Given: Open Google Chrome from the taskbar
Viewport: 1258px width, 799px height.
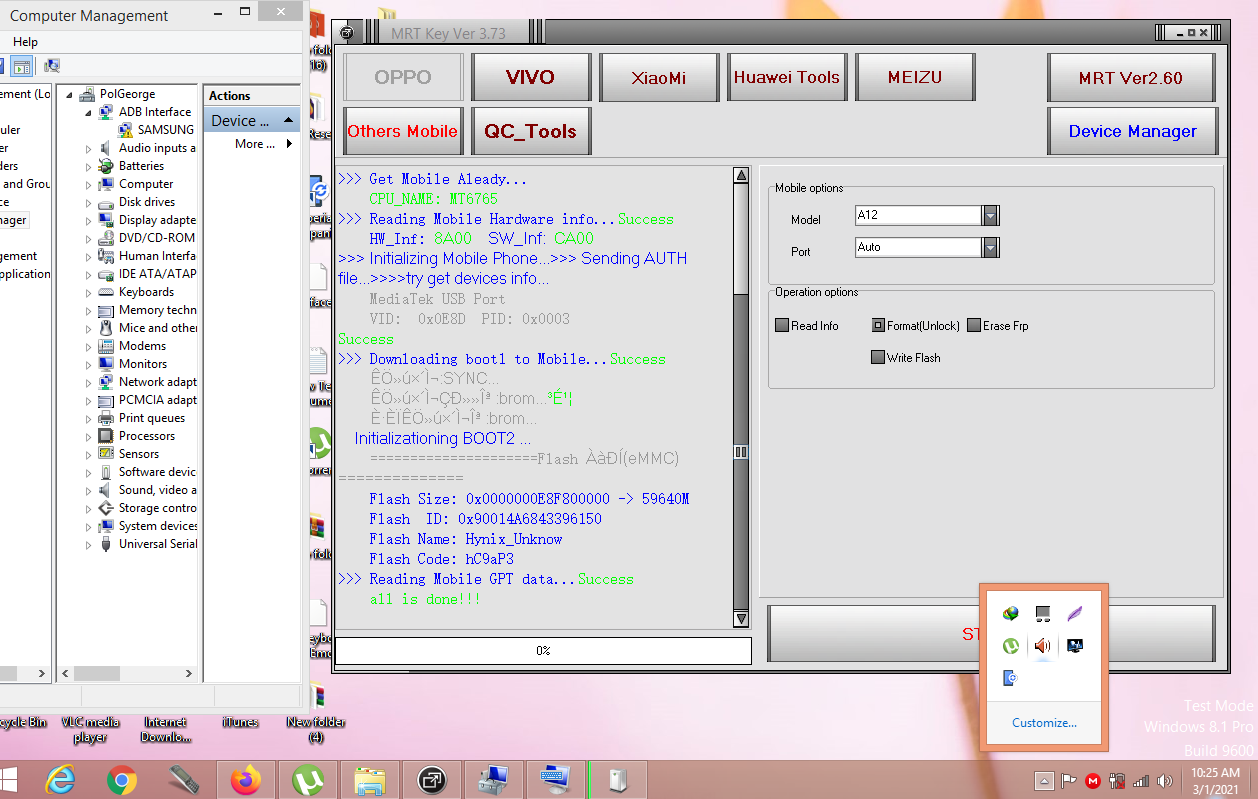Looking at the screenshot, I should [x=122, y=779].
